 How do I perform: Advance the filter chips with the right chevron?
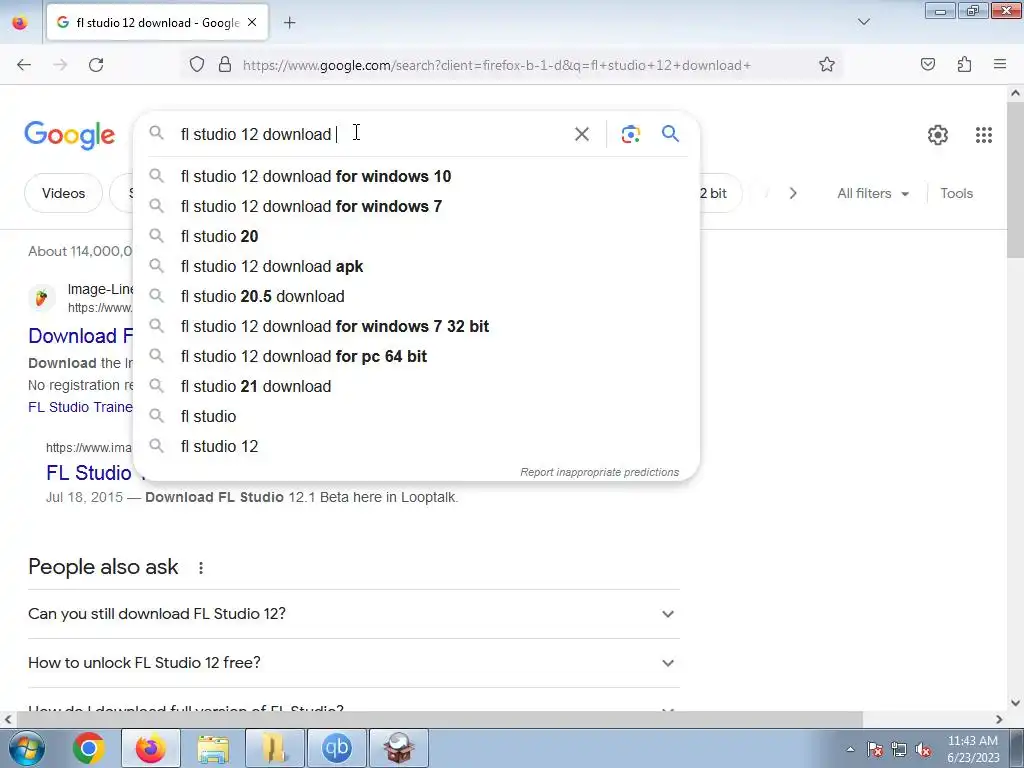[793, 193]
